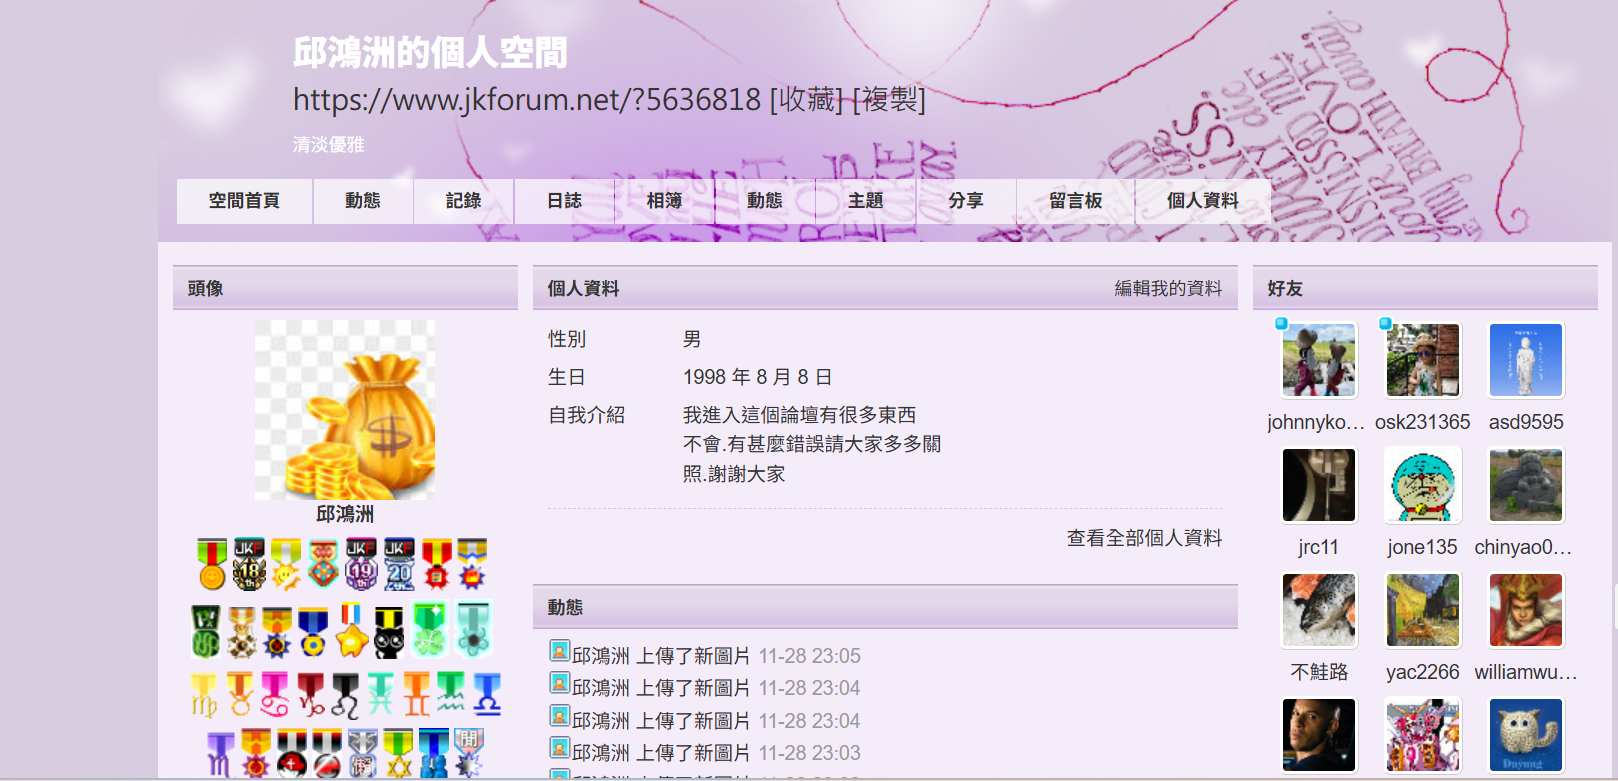Image resolution: width=1618 pixels, height=781 pixels.
Task: Switch to the 主題 tab
Action: tap(865, 201)
